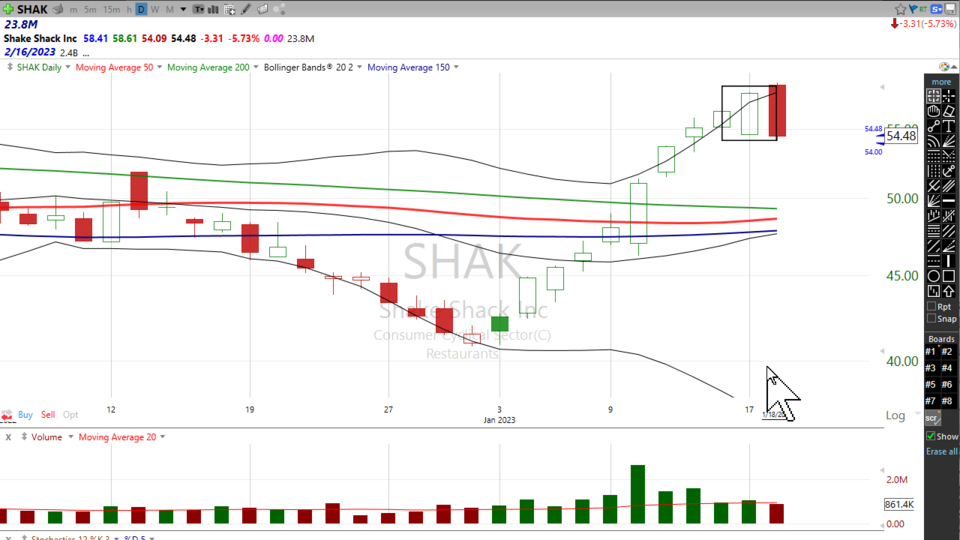Open drawing board #3

click(931, 368)
